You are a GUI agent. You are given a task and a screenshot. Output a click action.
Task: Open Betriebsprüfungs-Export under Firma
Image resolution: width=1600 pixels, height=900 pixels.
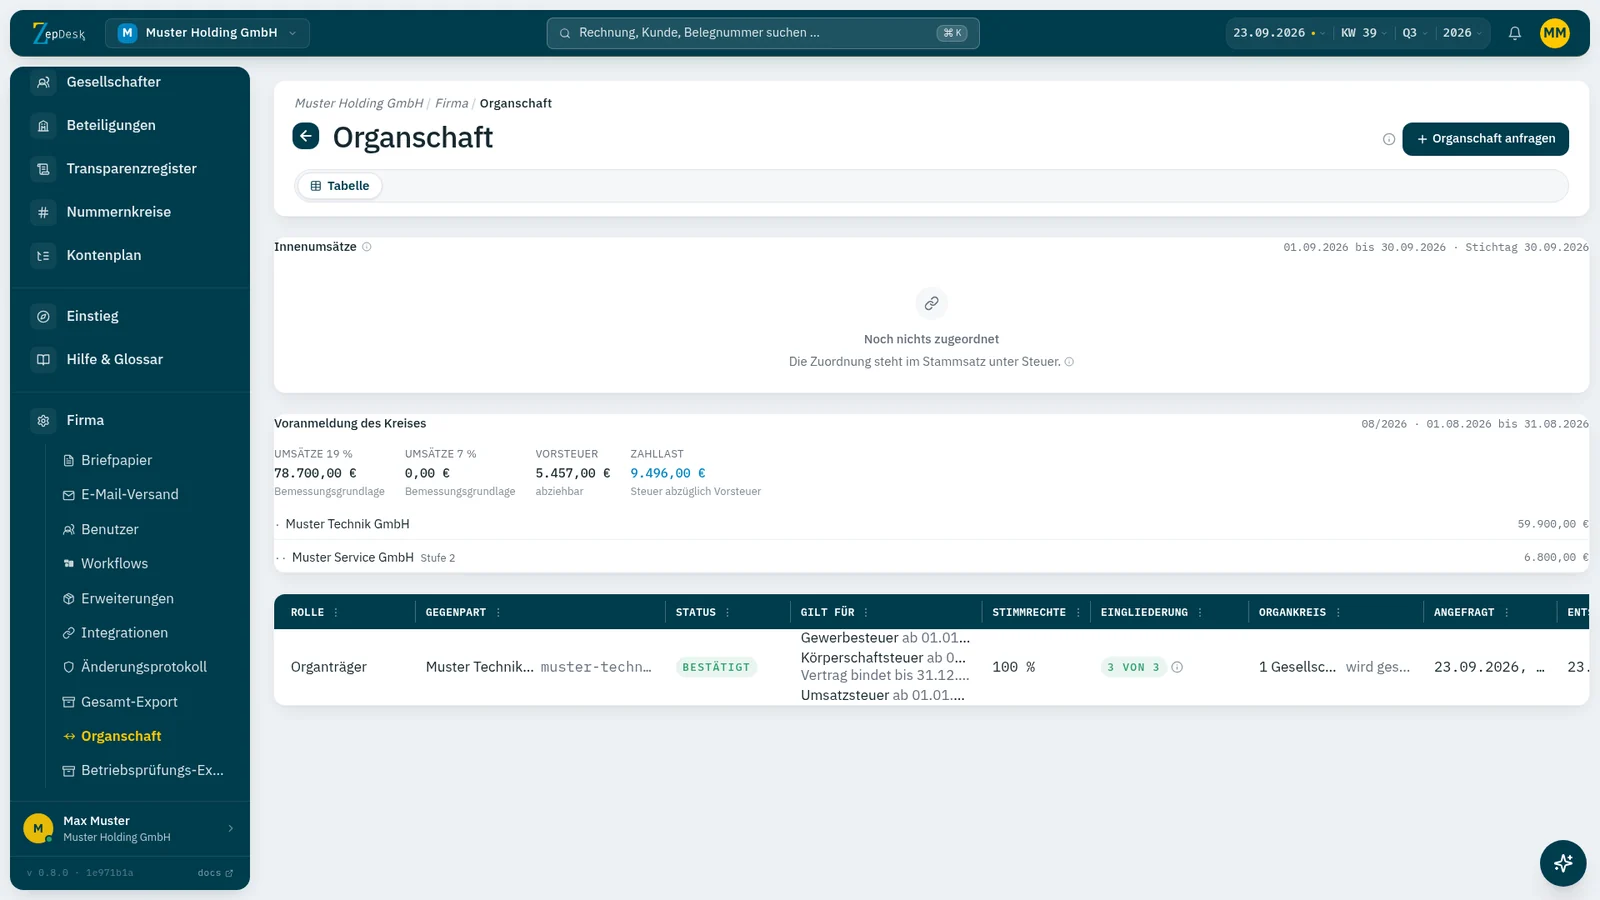click(143, 770)
